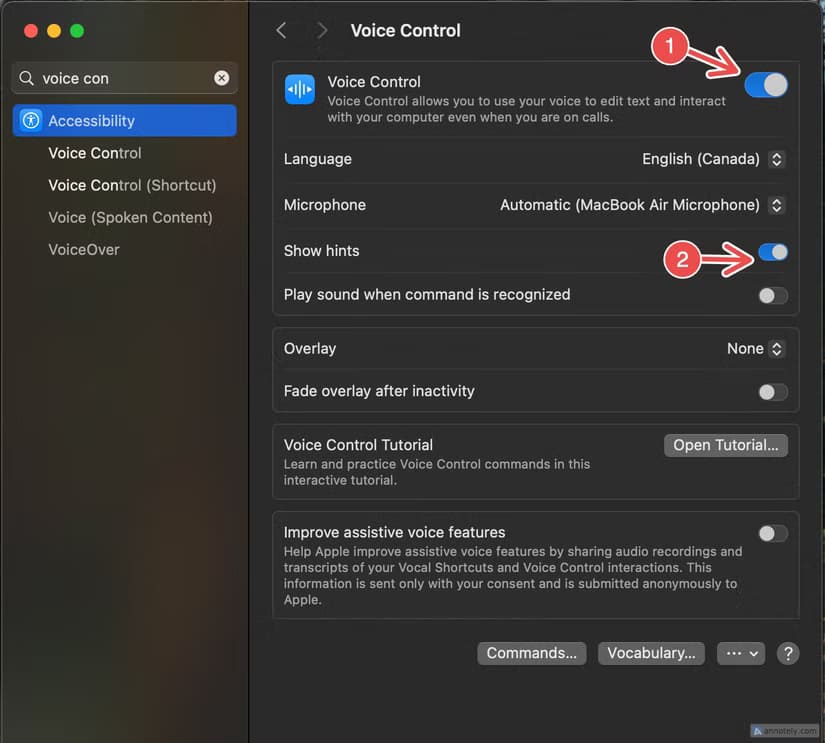Viewport: 825px width, 743px height.
Task: Select Voice (Spoken Content) result
Action: [130, 217]
